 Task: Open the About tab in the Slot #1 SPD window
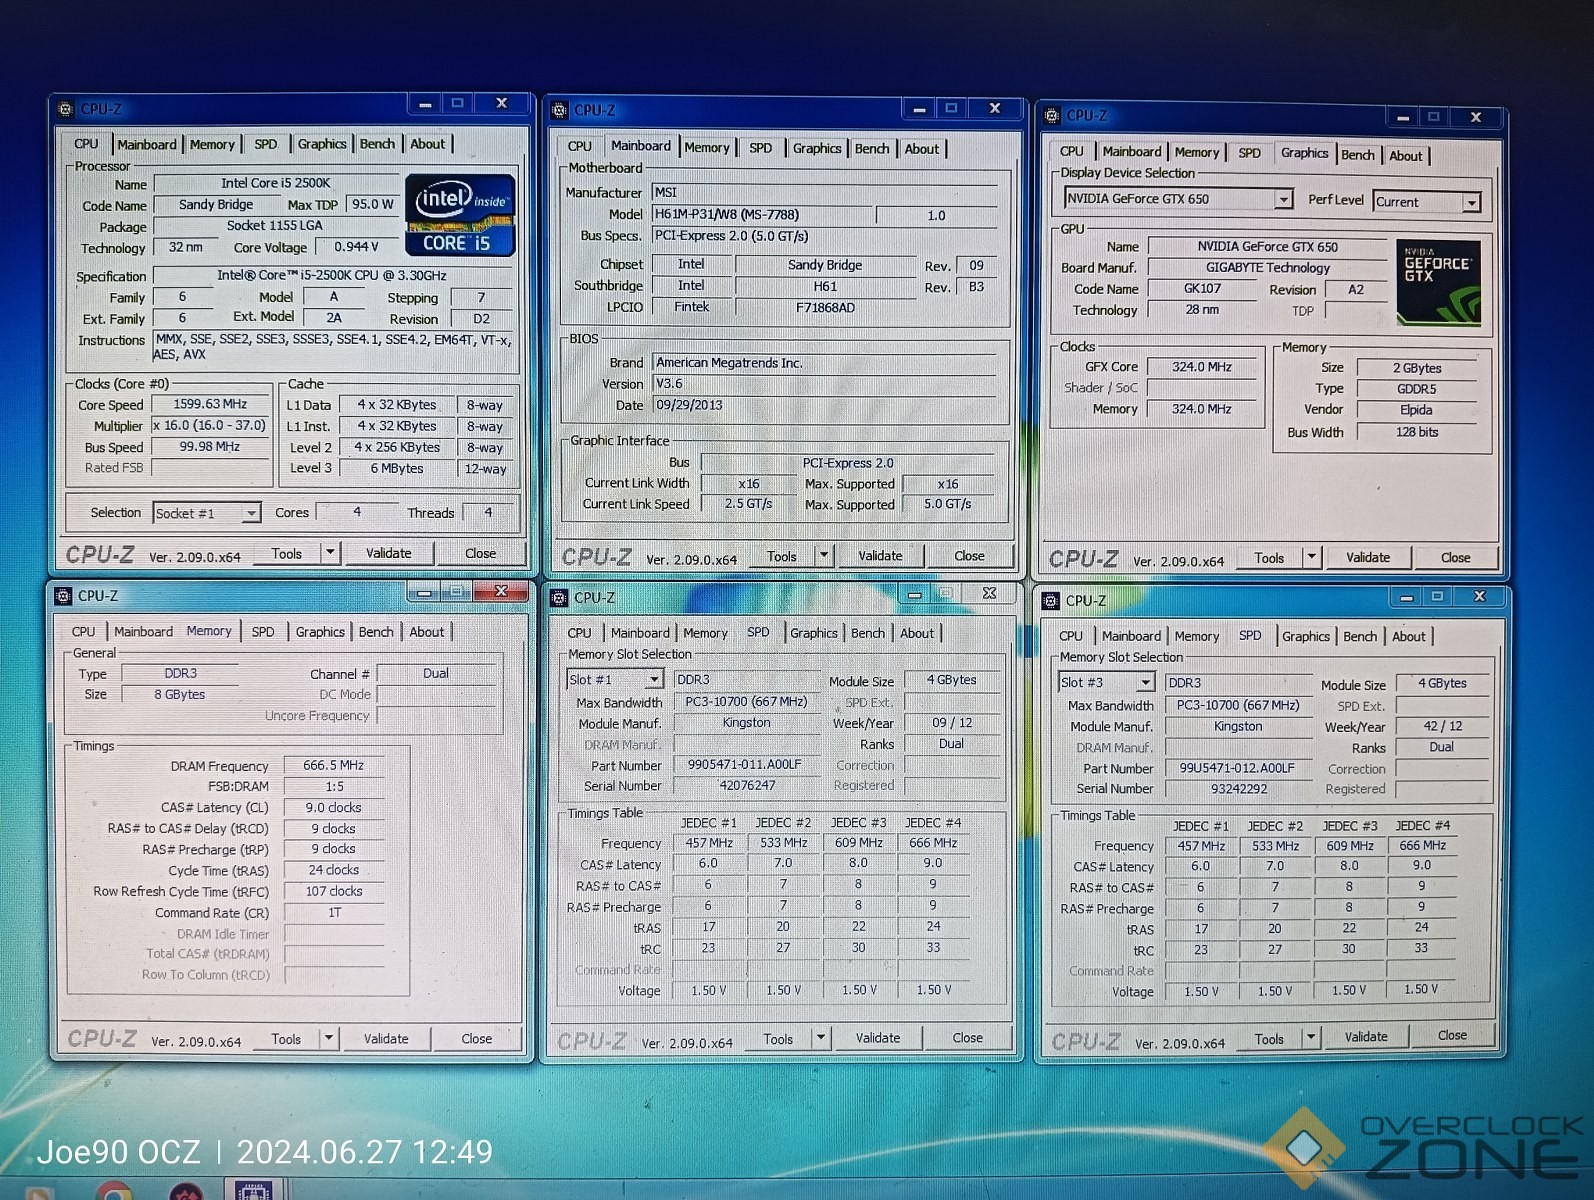(x=917, y=634)
